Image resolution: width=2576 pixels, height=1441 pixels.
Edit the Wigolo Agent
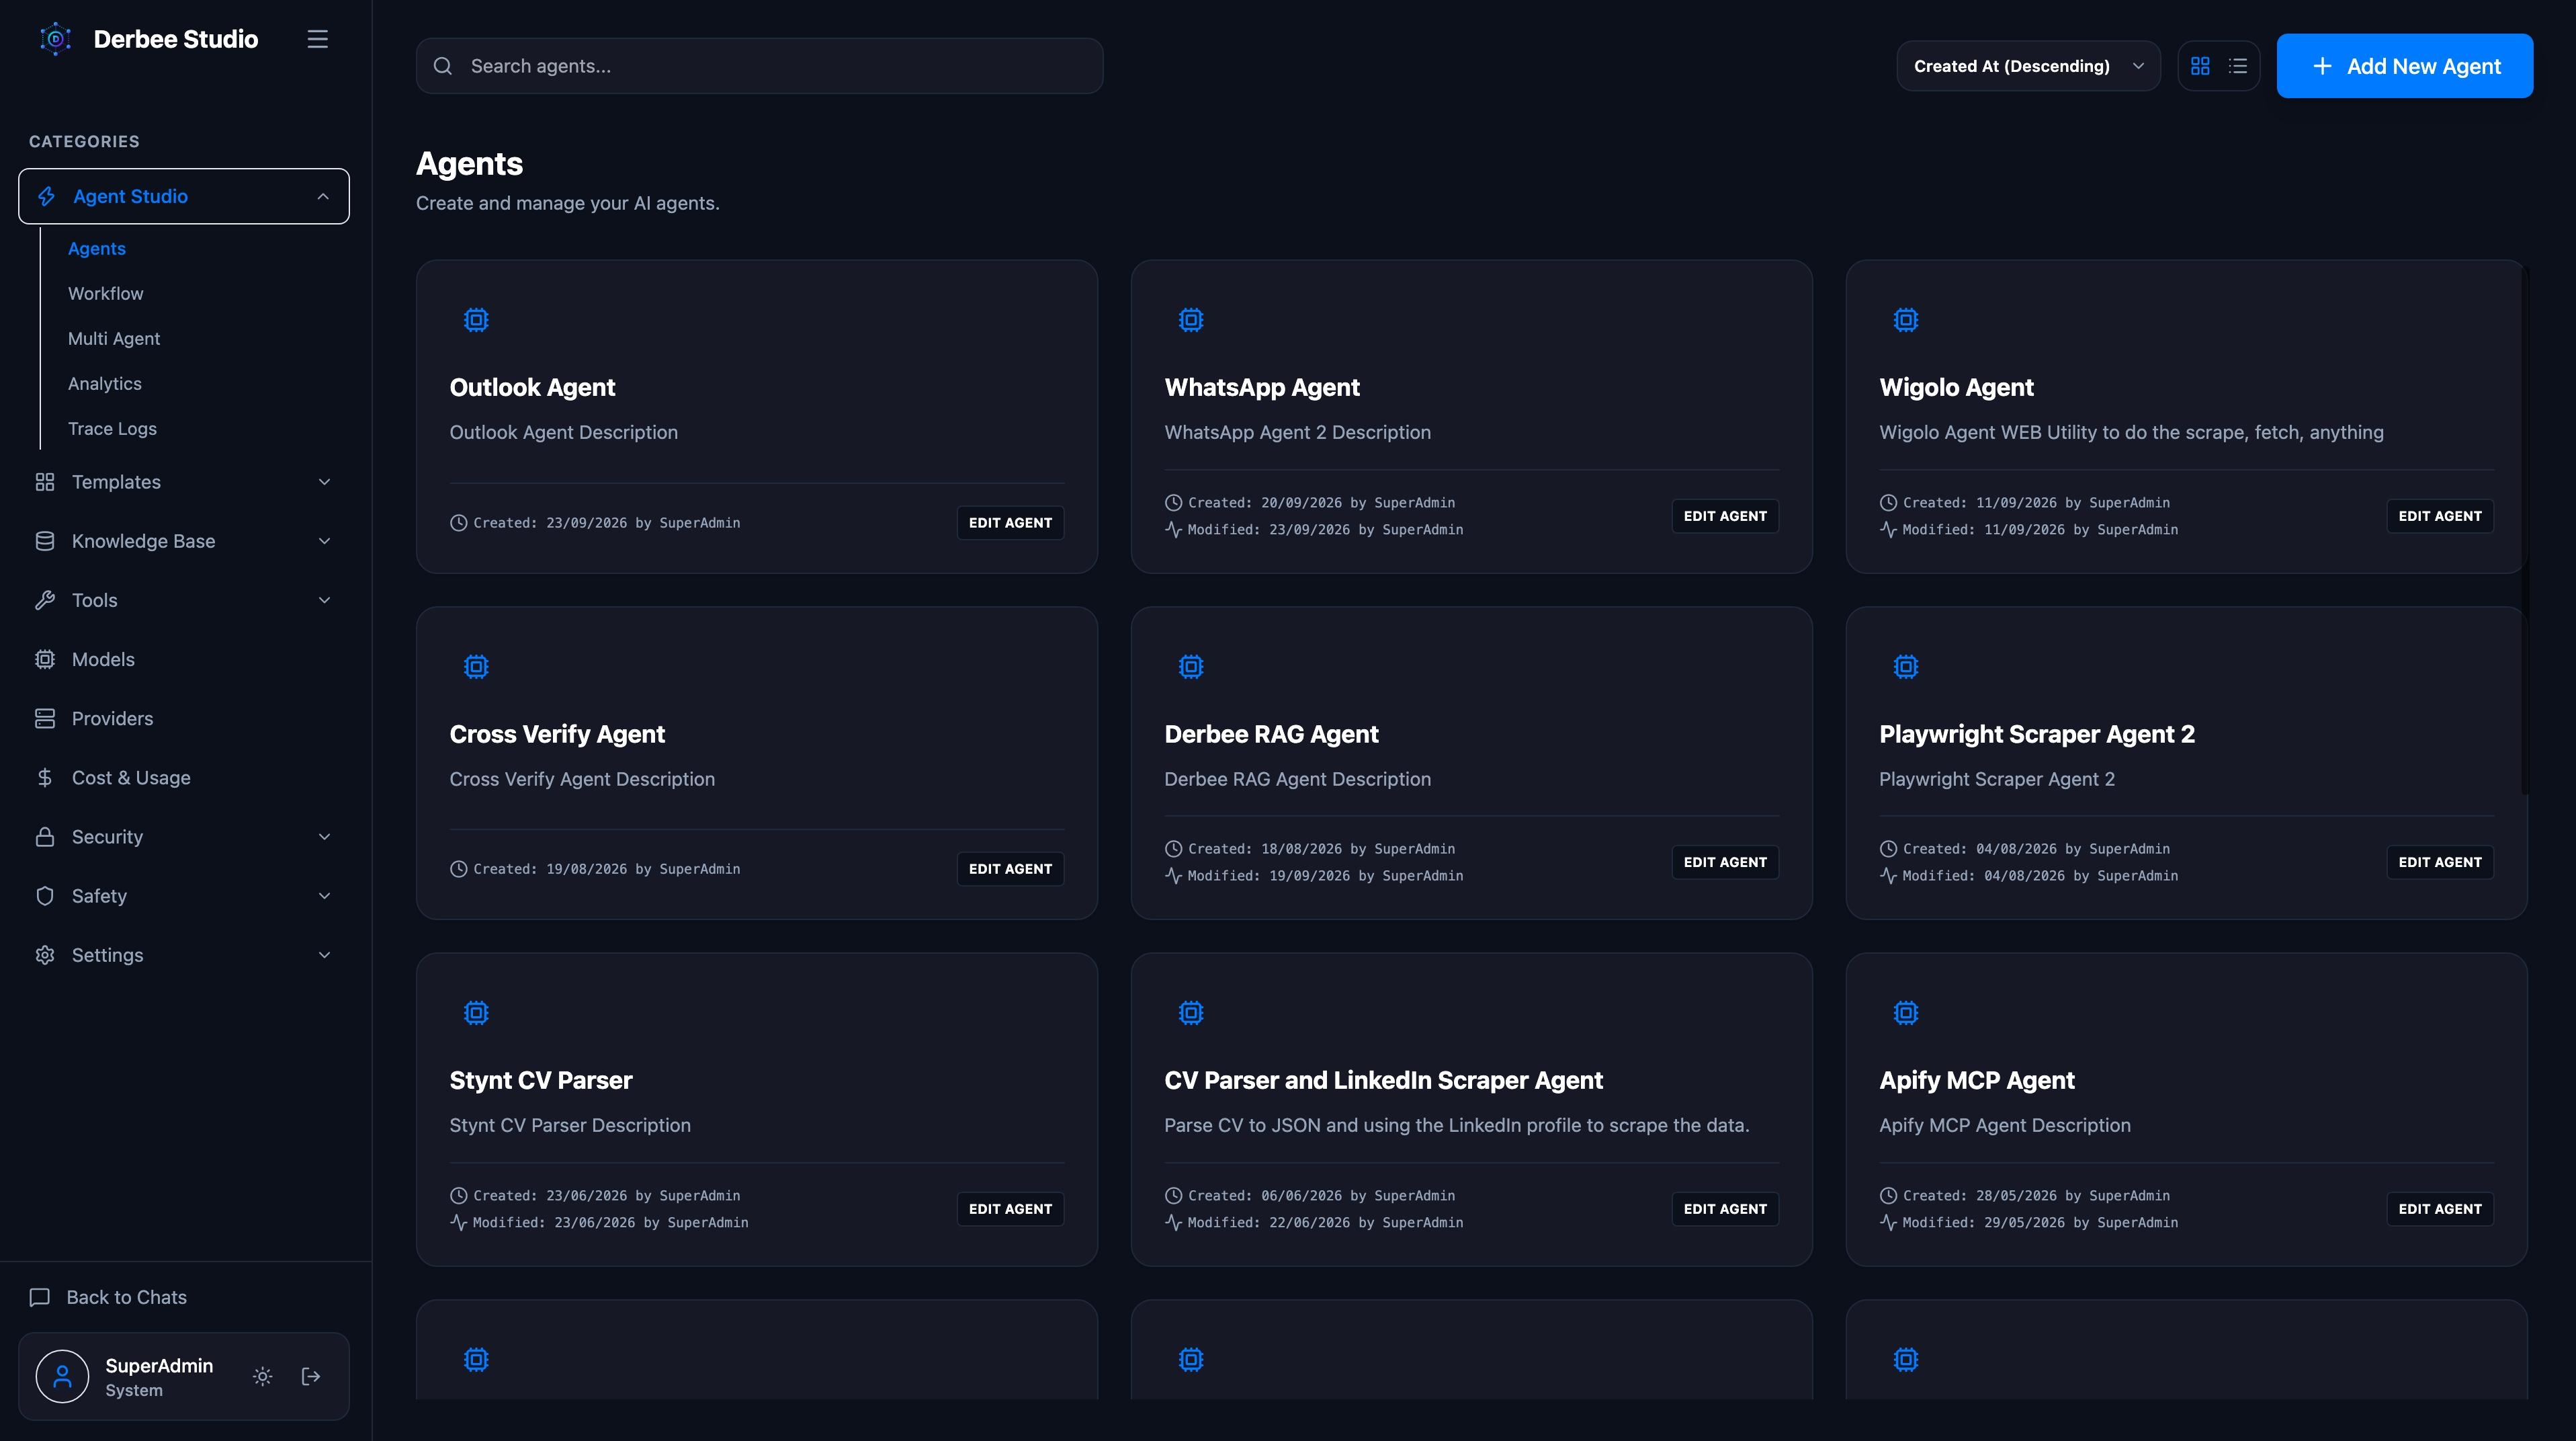(2440, 516)
